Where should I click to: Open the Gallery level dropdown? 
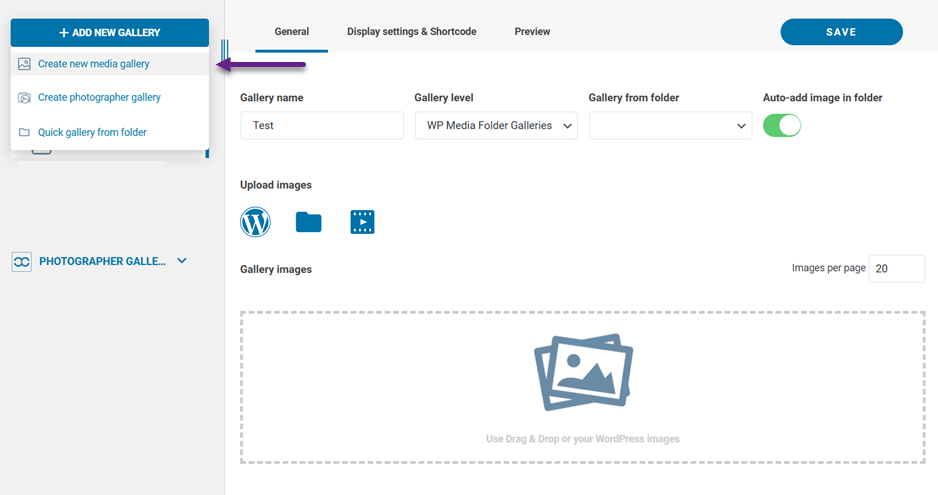coord(496,126)
